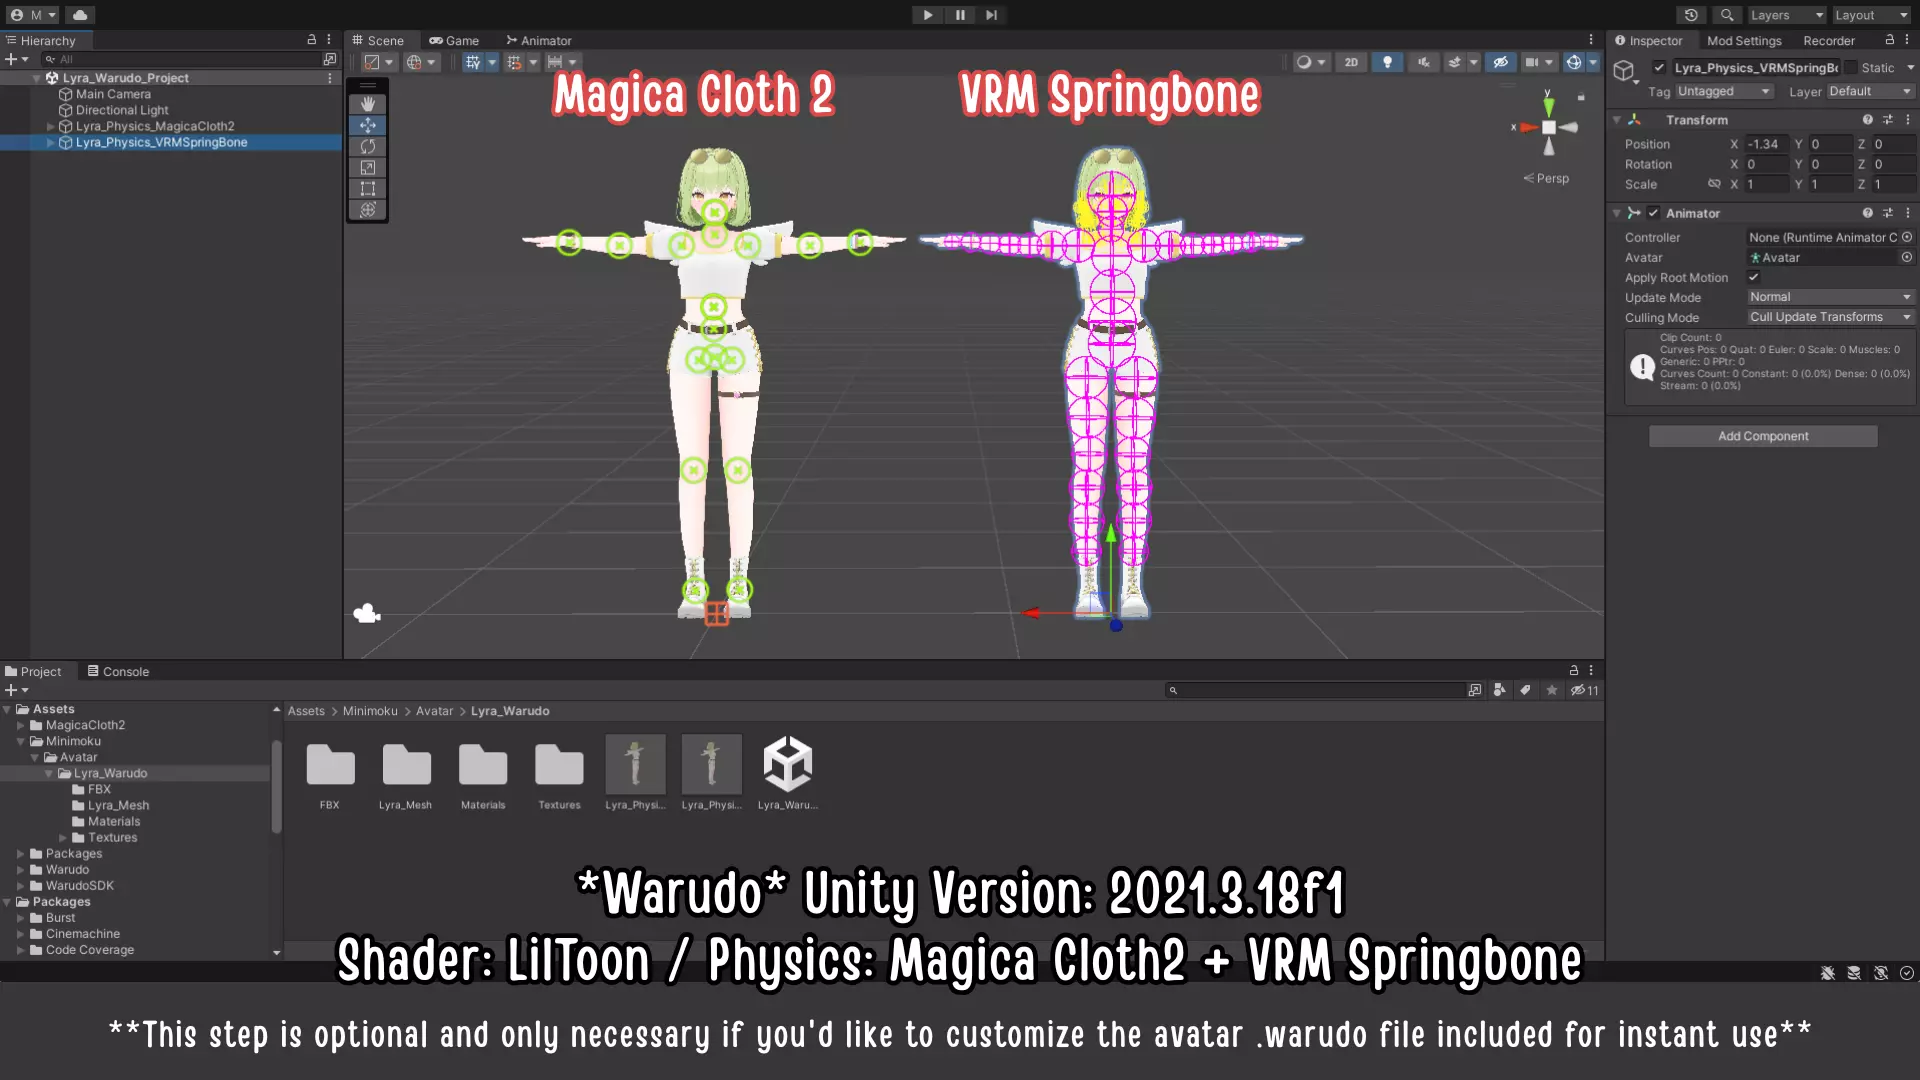
Task: Click the gizmos globe icon
Action: (x=1574, y=62)
